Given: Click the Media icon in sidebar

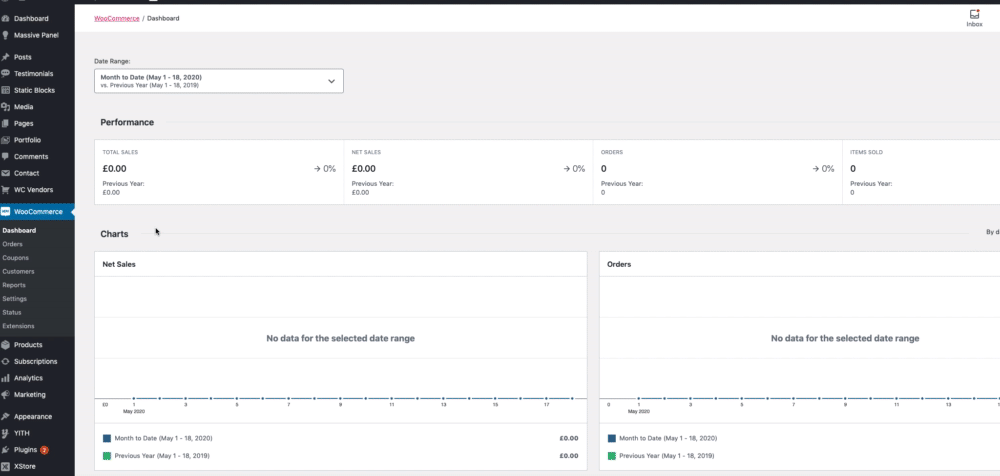Looking at the screenshot, I should click(6, 107).
